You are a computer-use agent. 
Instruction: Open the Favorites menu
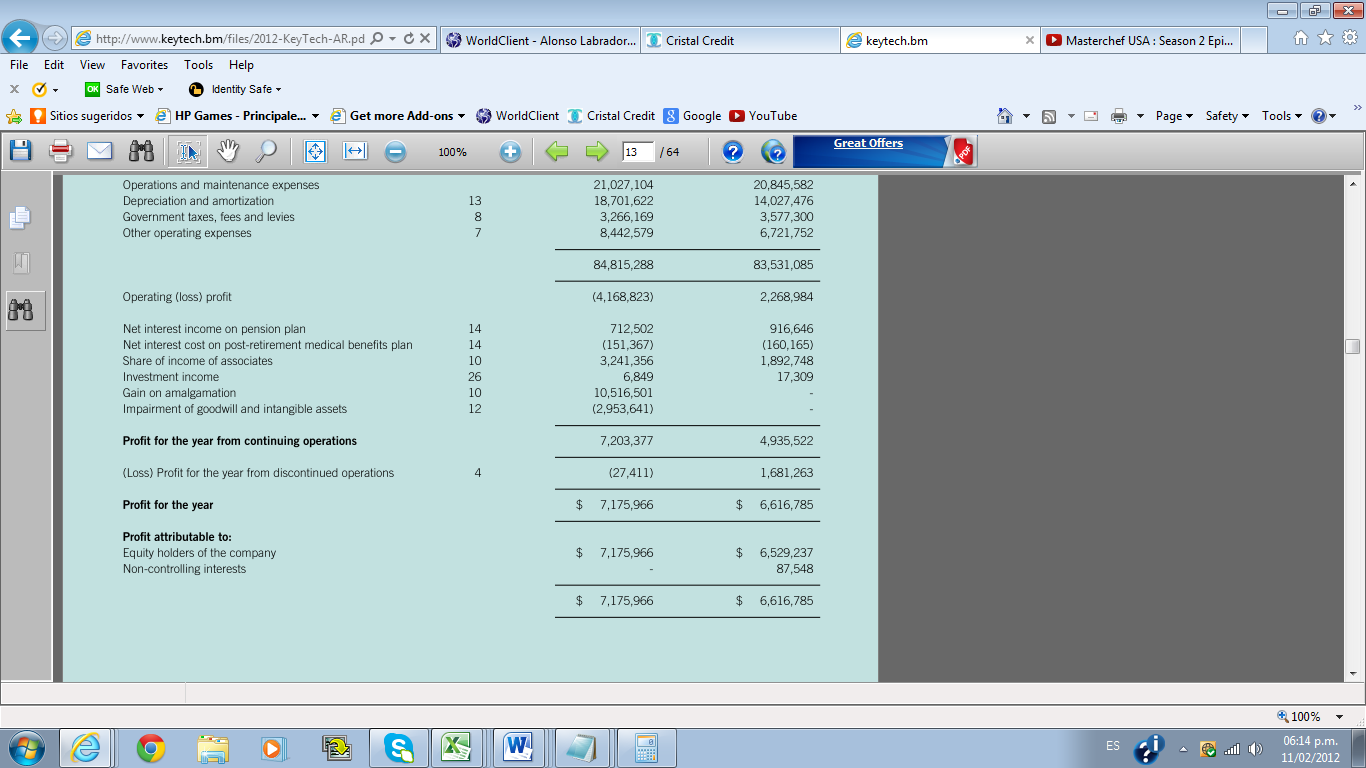[x=144, y=65]
